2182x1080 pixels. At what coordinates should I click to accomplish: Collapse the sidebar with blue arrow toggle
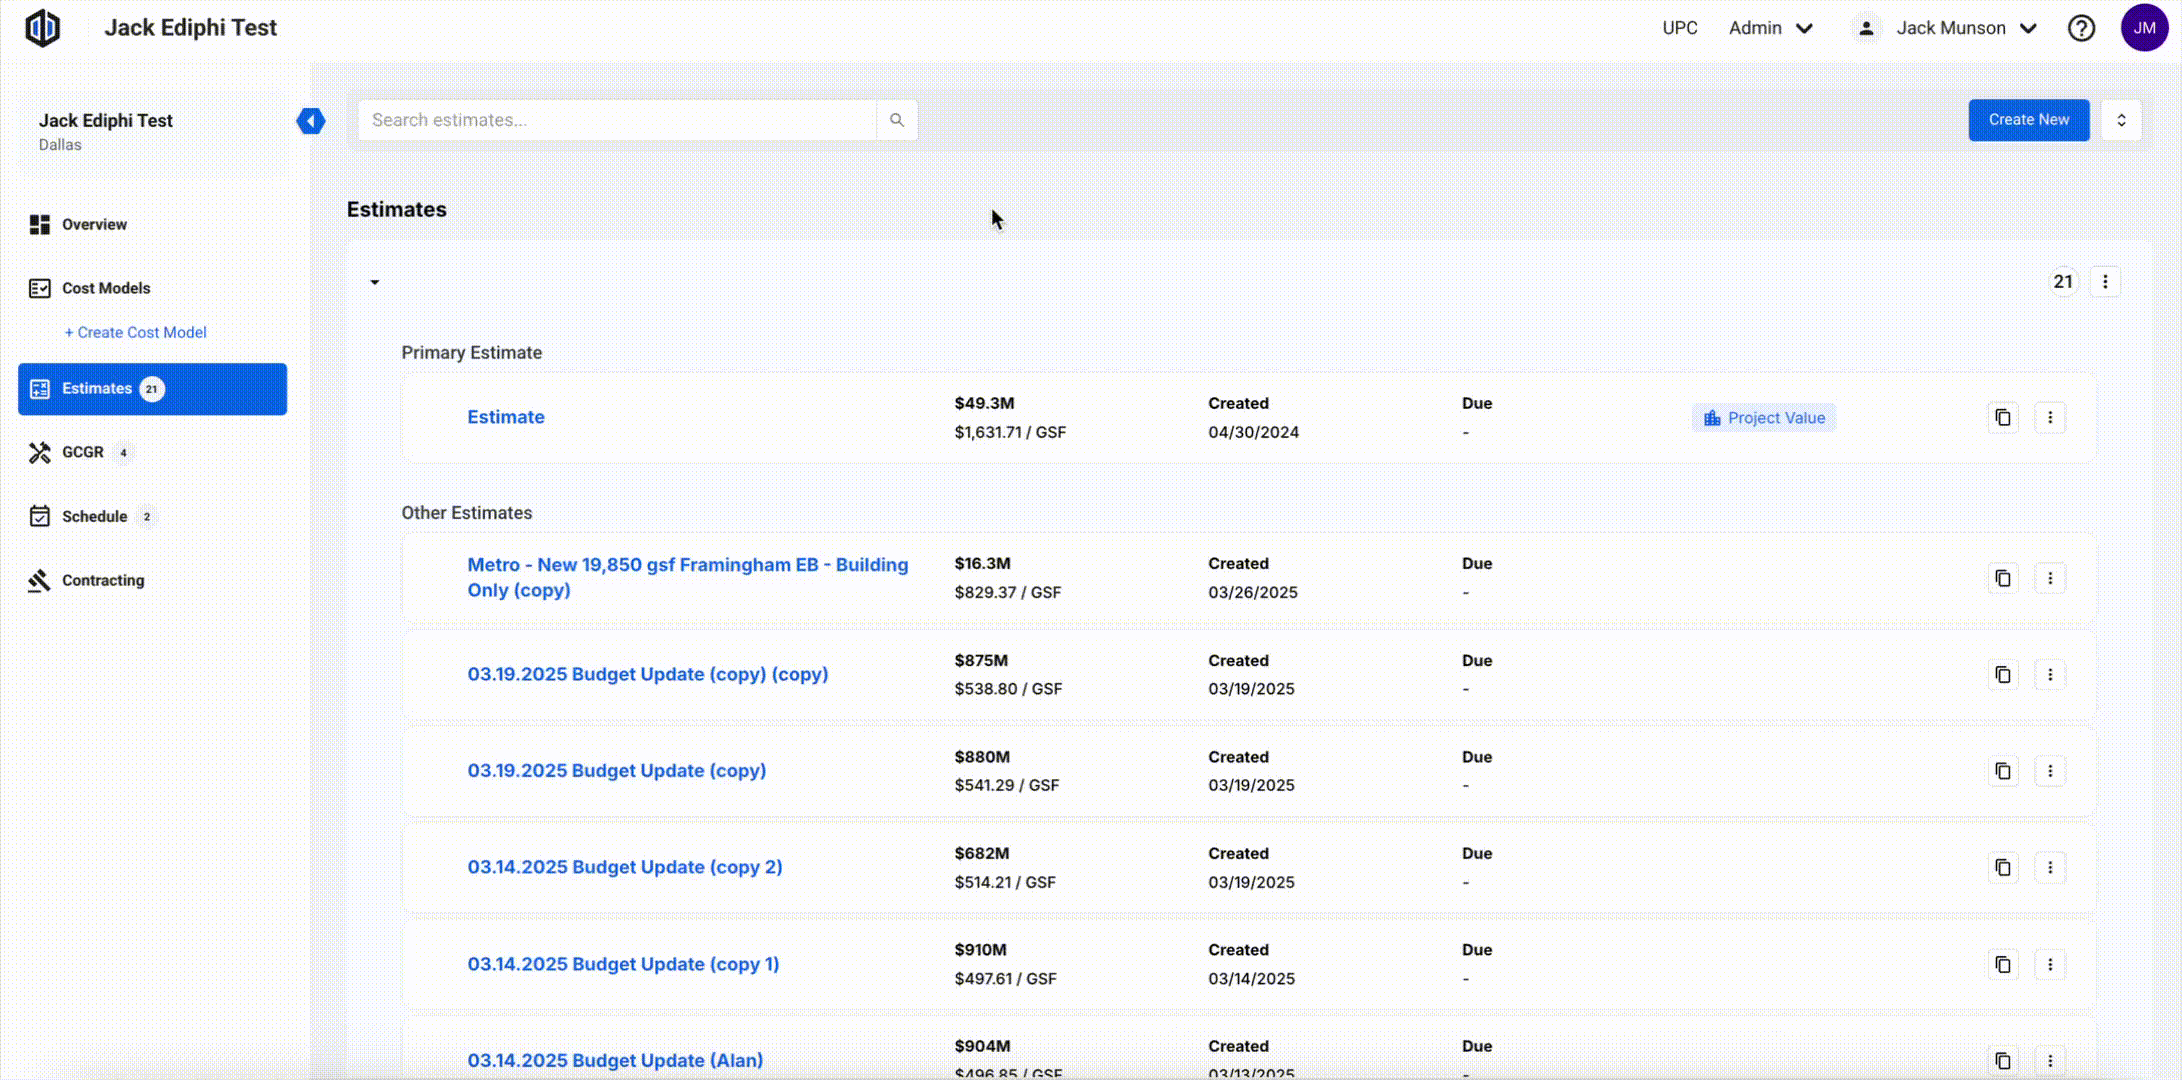point(311,121)
